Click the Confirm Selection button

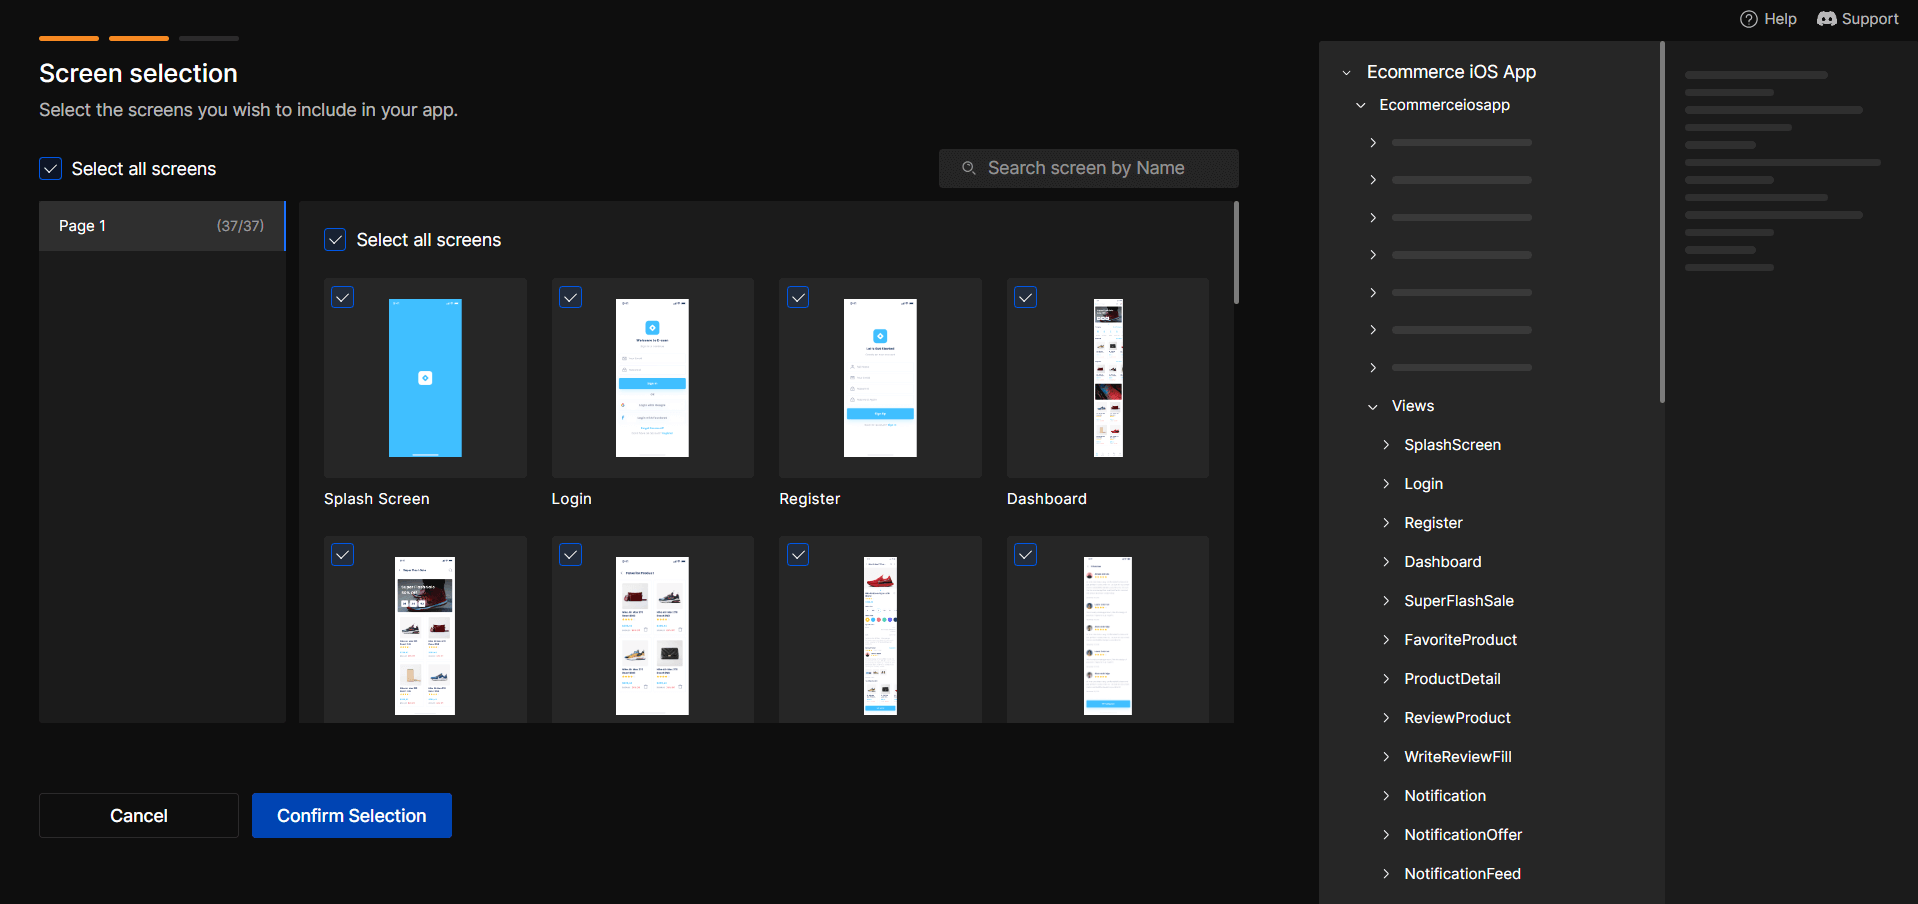pyautogui.click(x=352, y=816)
